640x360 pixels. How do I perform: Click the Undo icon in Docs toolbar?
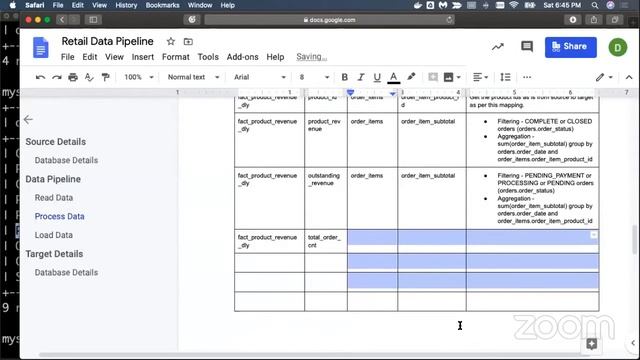(40, 77)
